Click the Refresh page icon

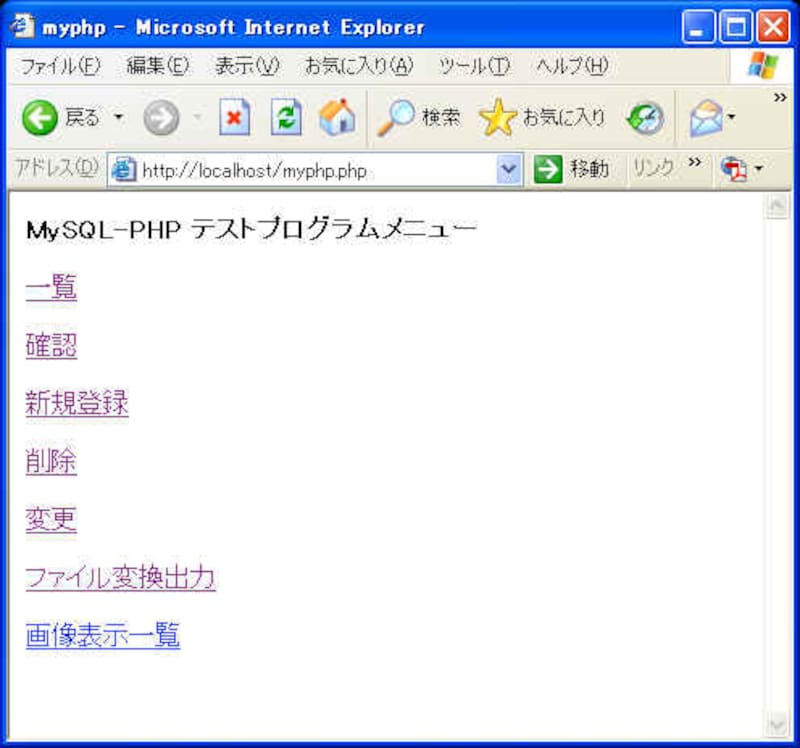pyautogui.click(x=286, y=117)
